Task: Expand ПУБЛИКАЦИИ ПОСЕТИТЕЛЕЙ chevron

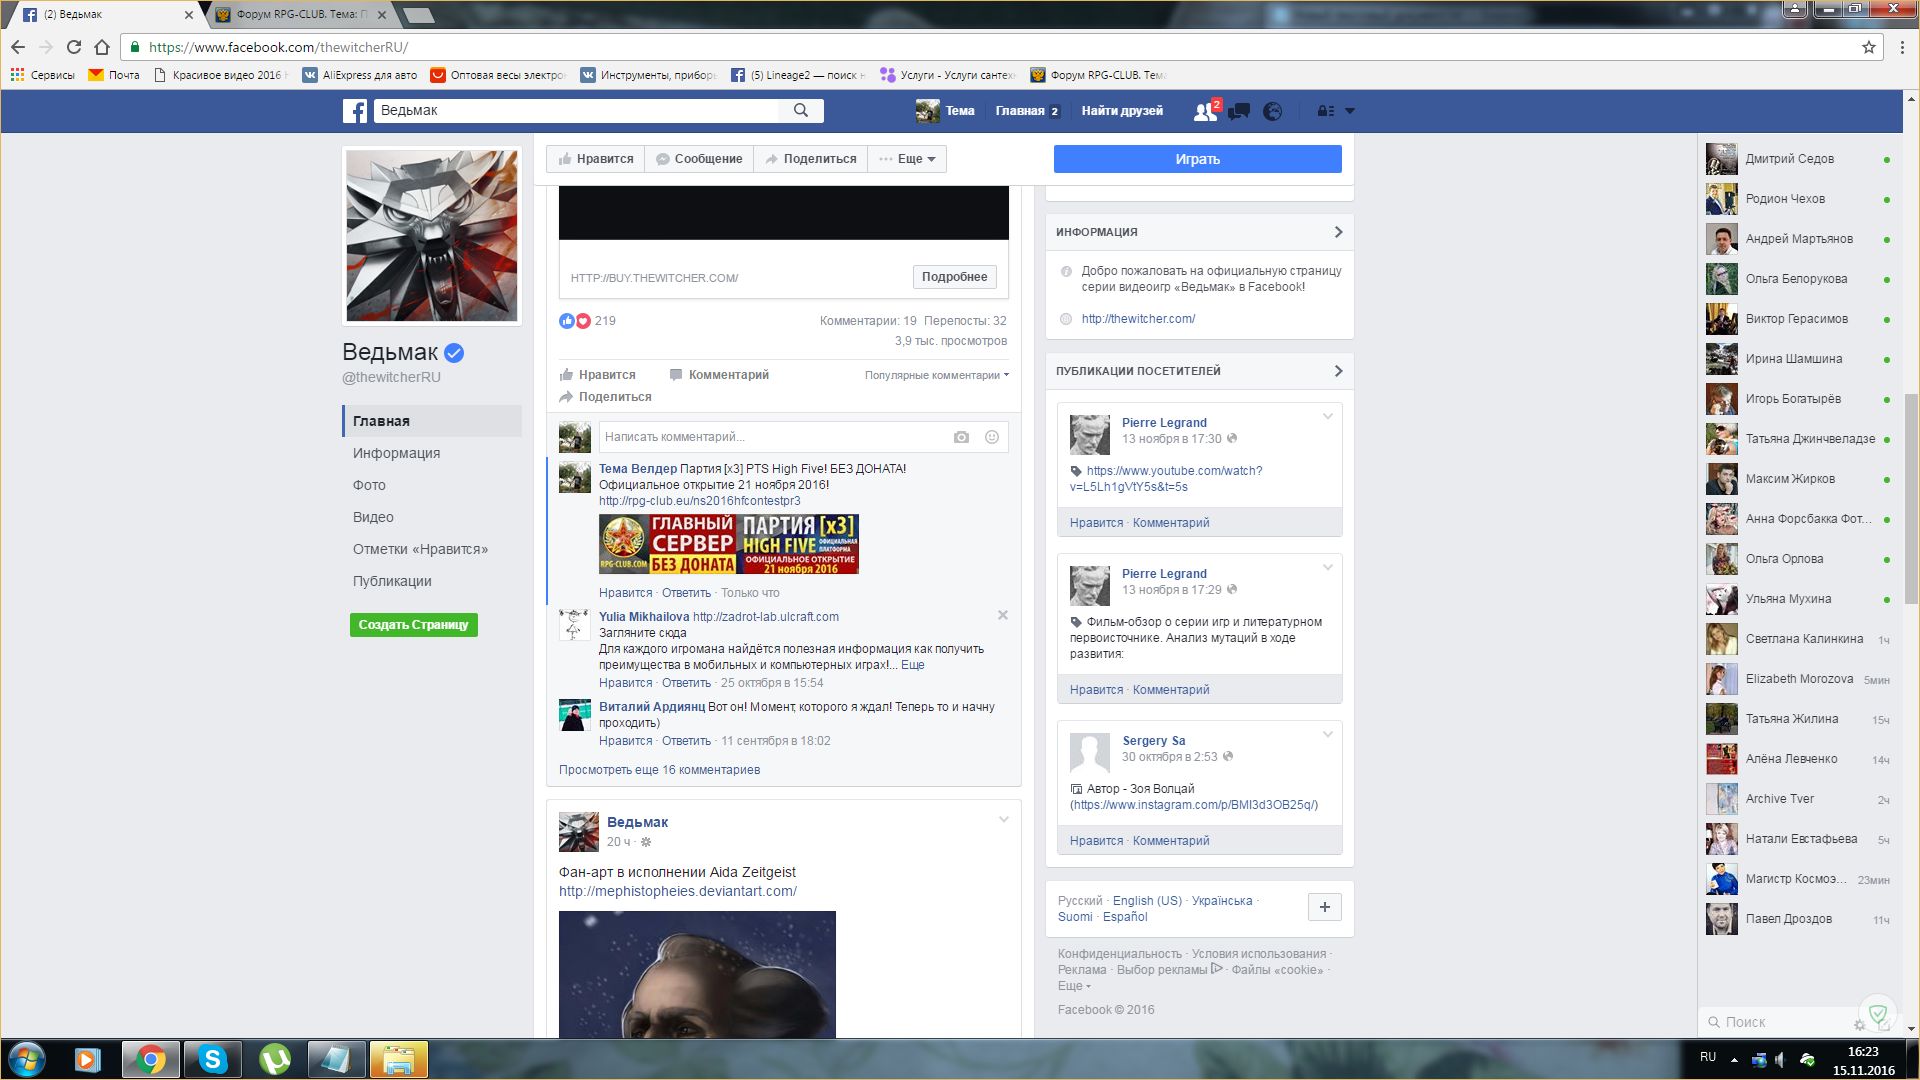Action: [x=1338, y=371]
